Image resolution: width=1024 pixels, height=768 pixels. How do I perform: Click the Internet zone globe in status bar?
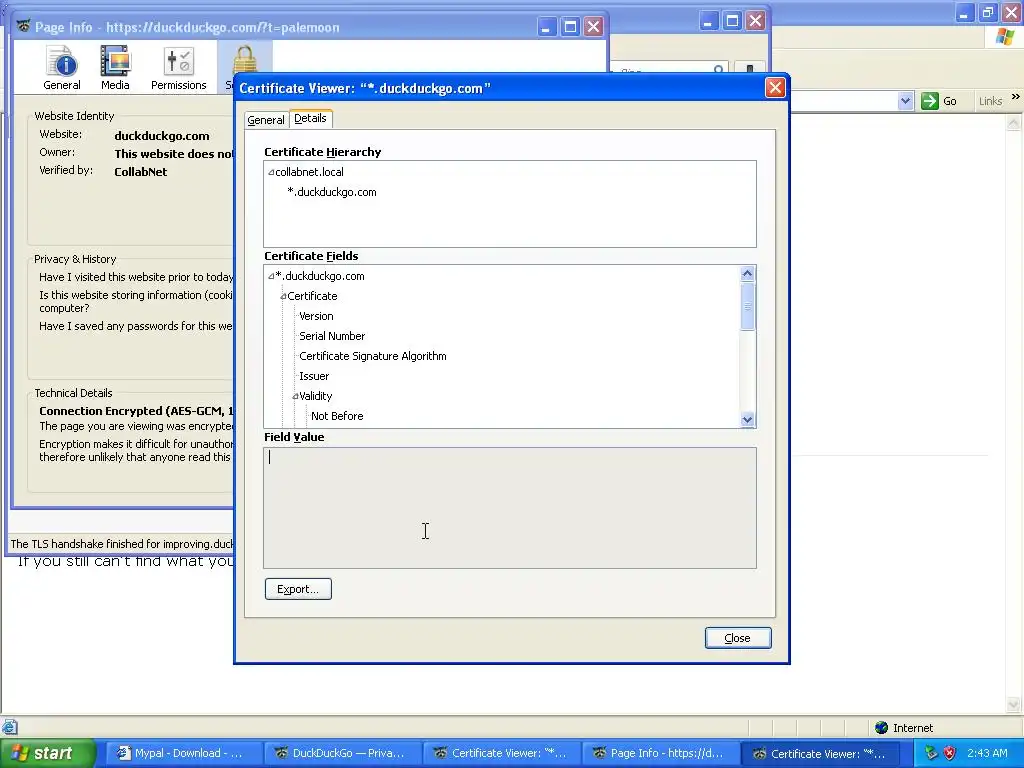882,728
